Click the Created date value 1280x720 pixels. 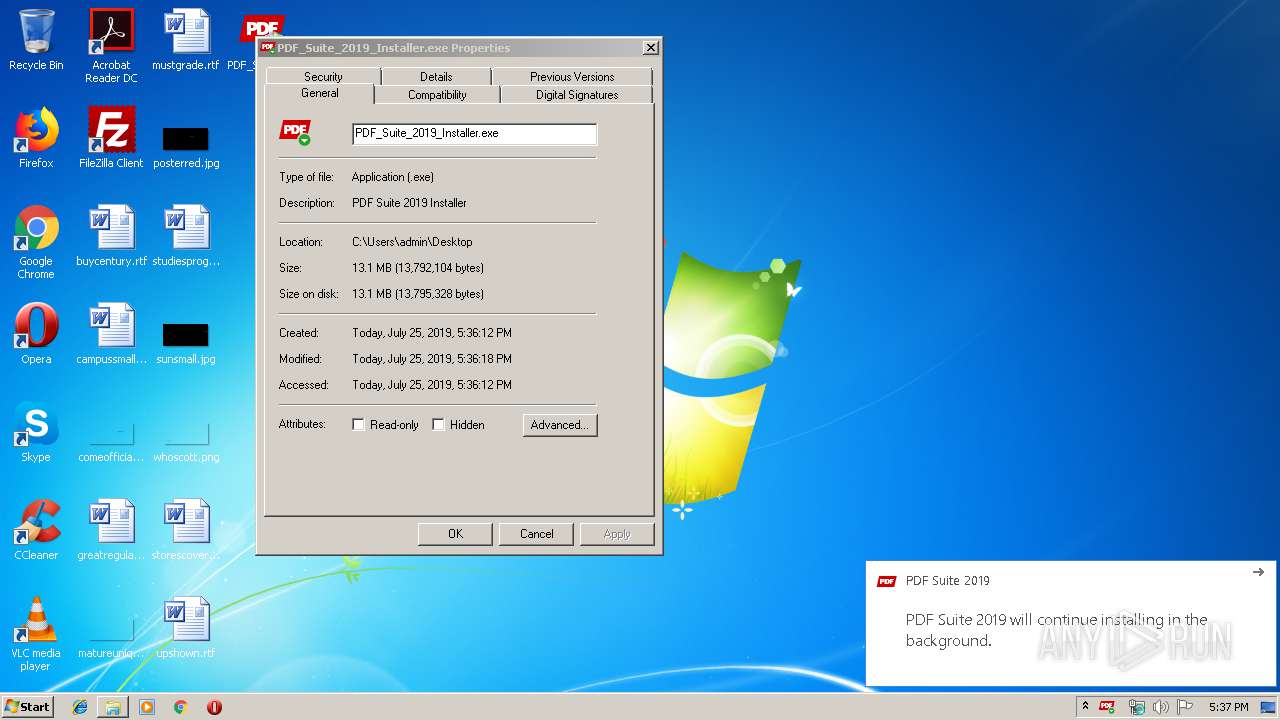pos(432,333)
